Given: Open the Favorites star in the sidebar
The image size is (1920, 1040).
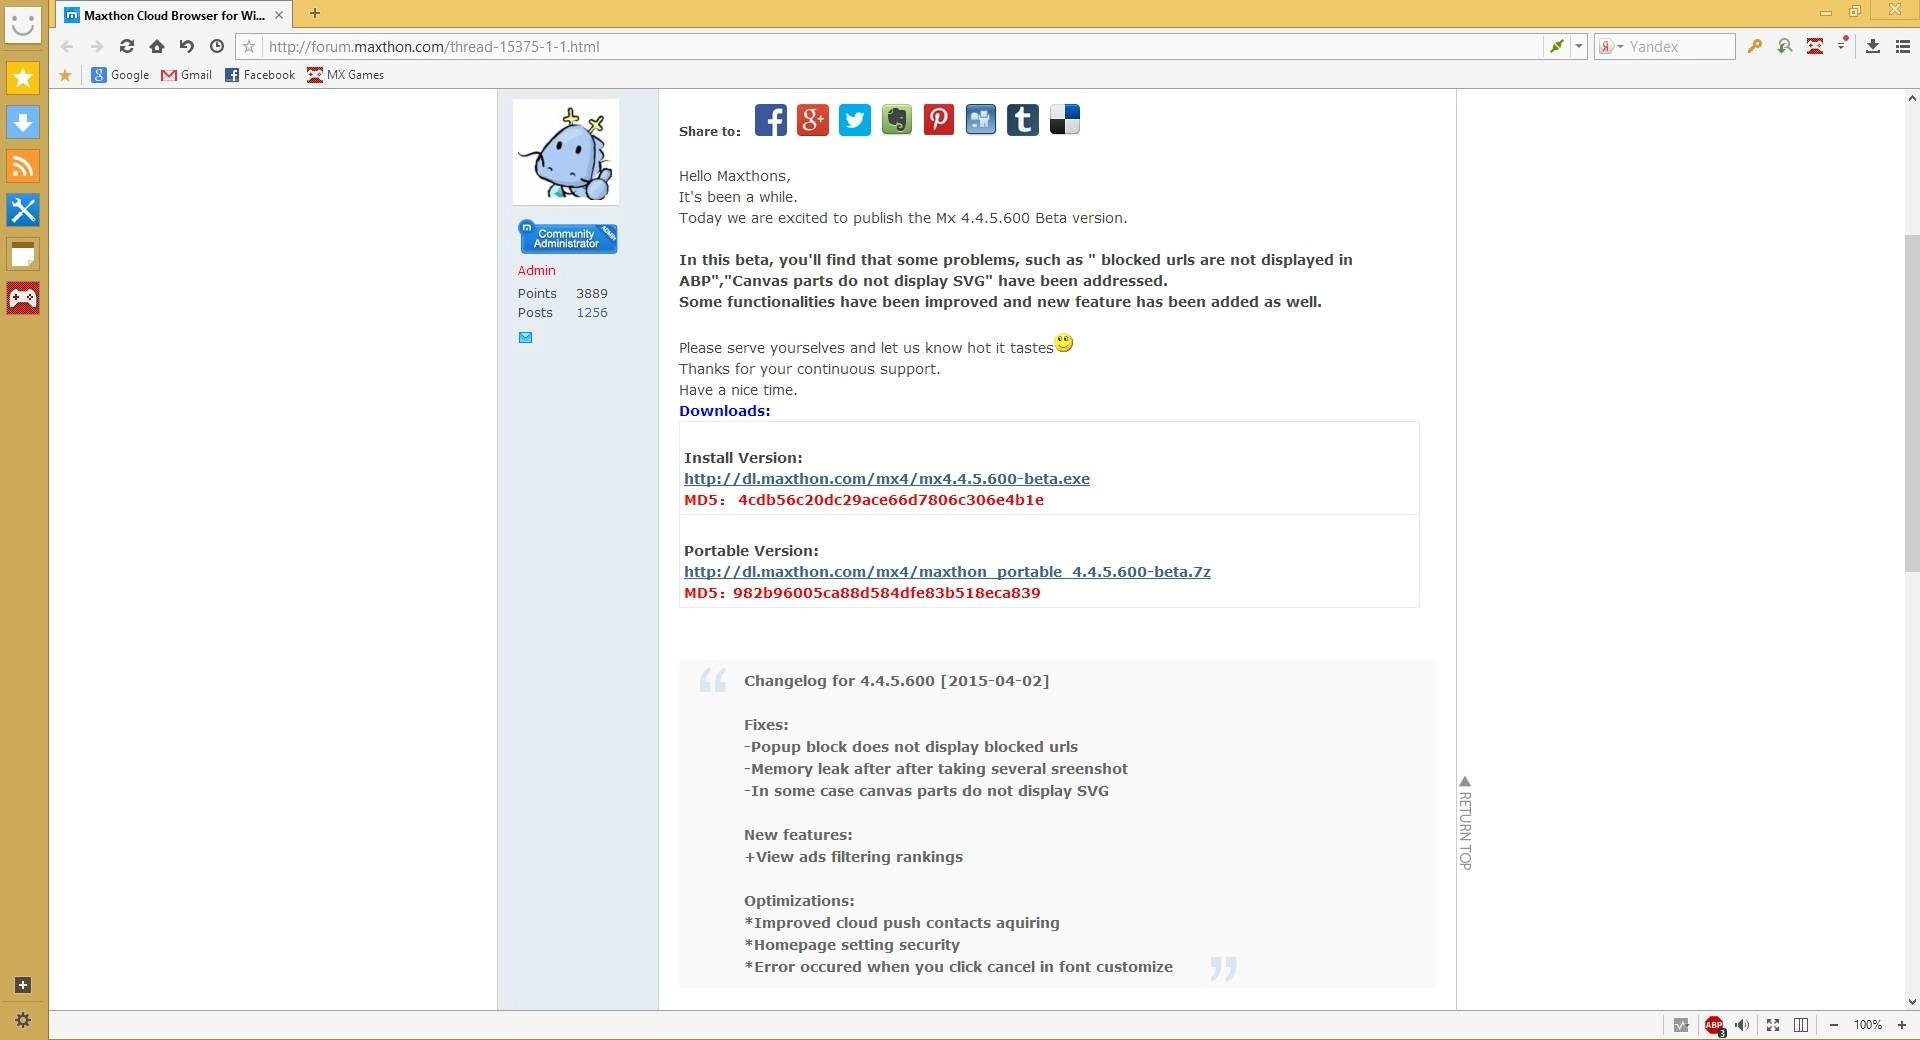Looking at the screenshot, I should pos(23,78).
